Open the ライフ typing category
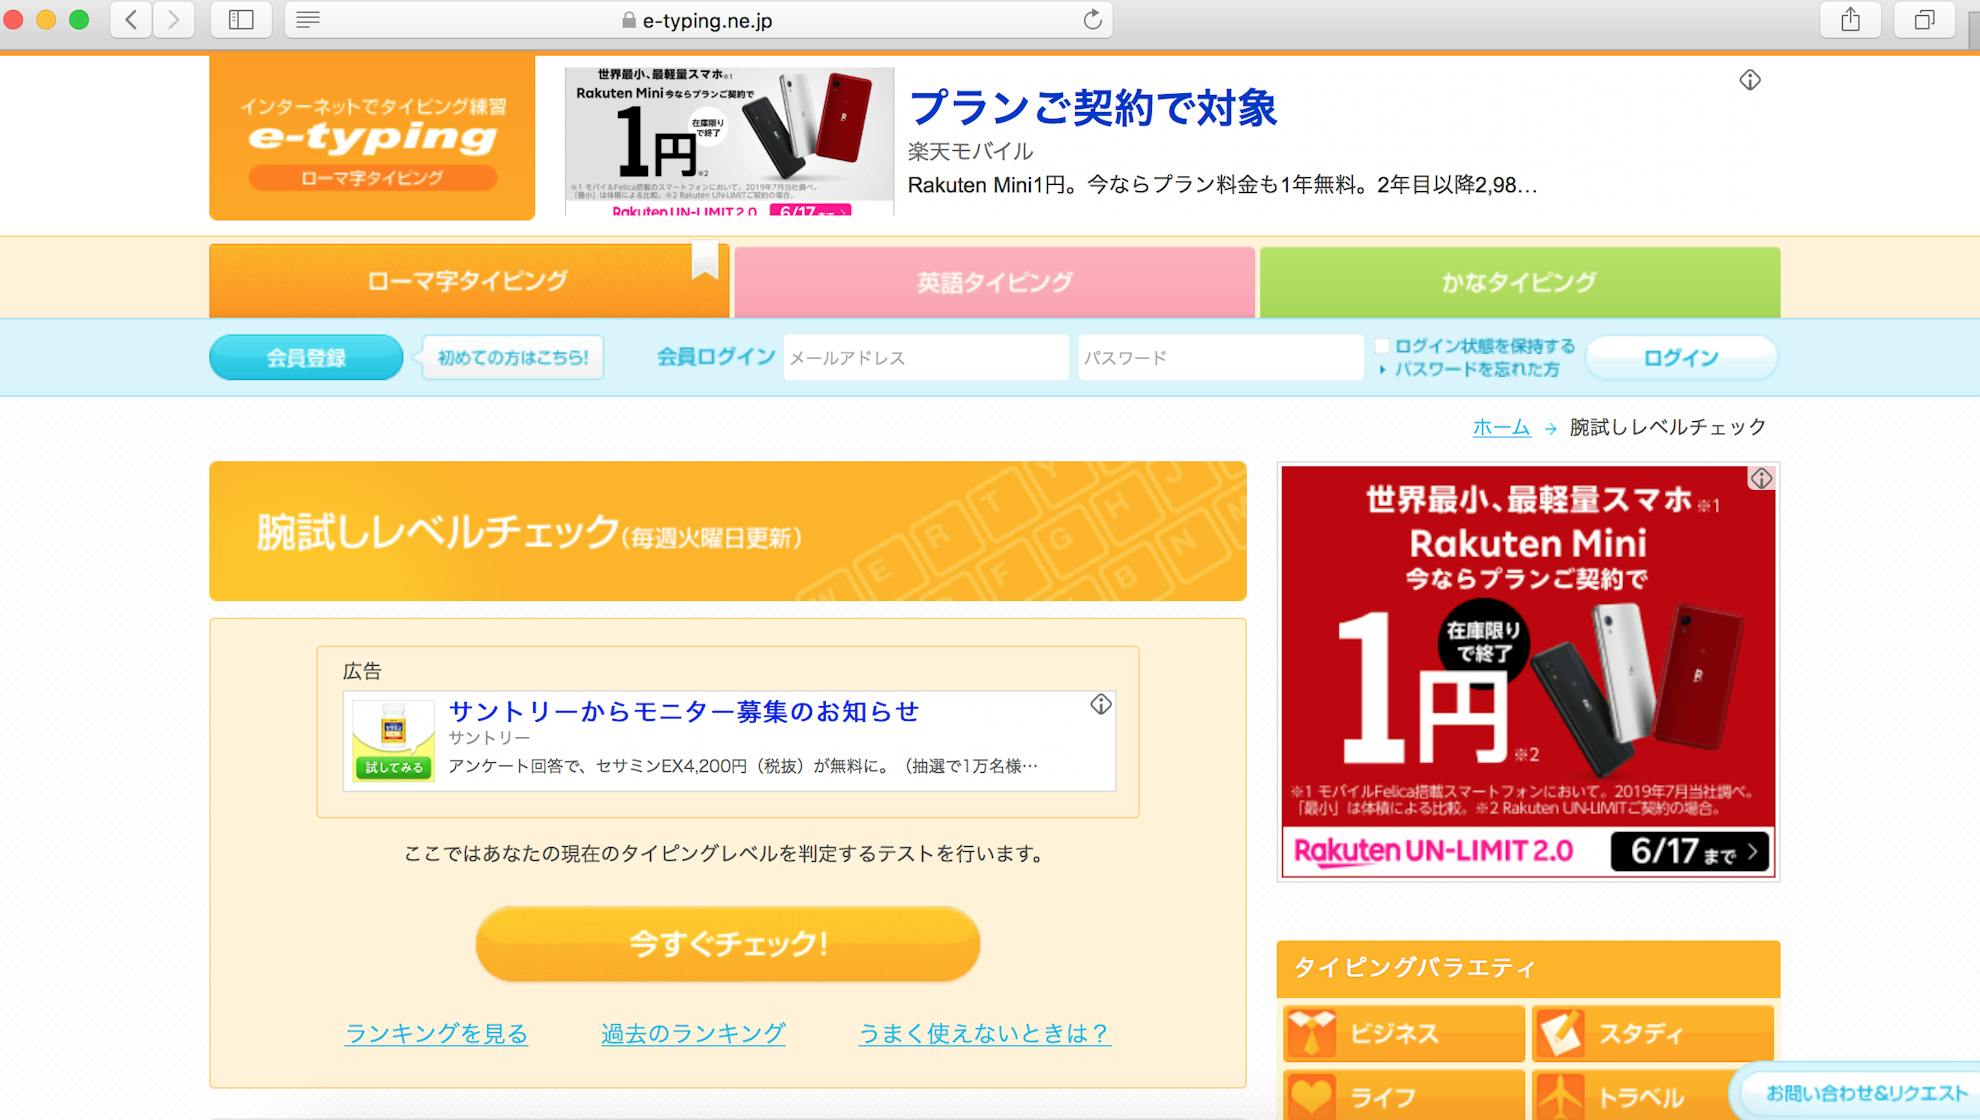The width and height of the screenshot is (1980, 1120). coord(1404,1096)
